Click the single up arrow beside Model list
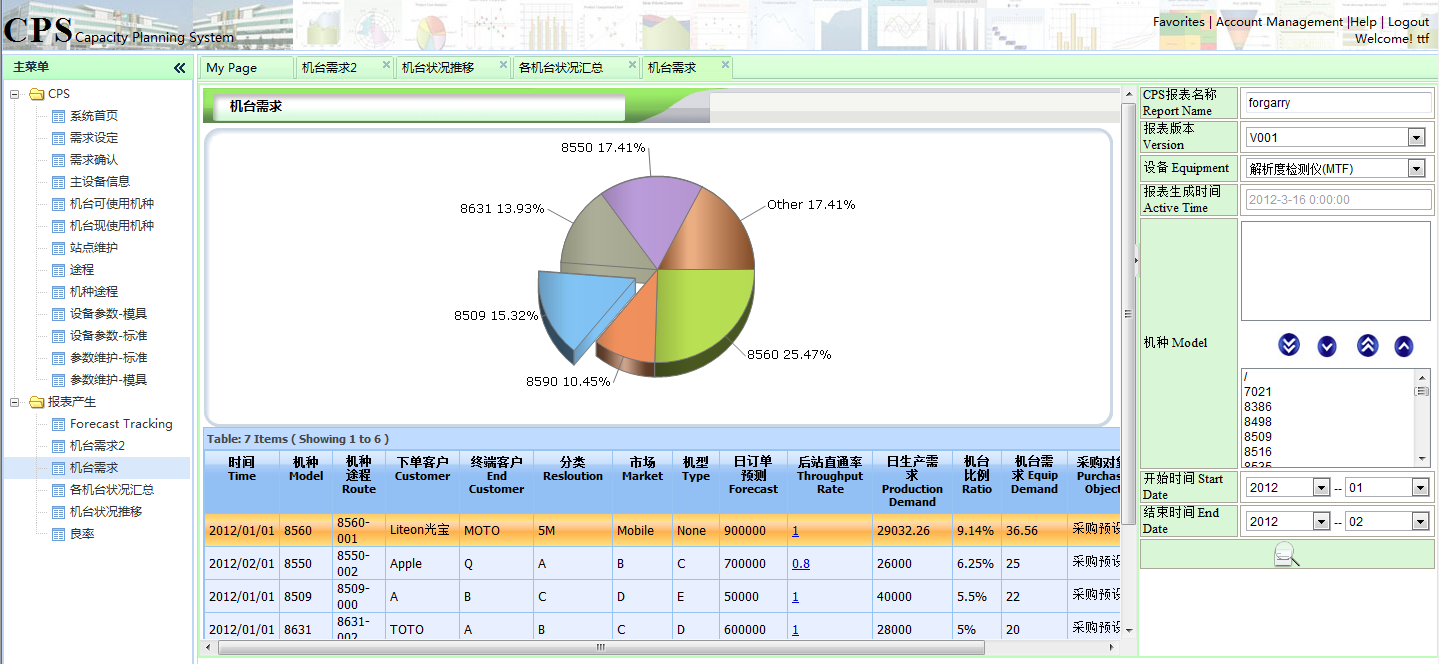 1404,345
